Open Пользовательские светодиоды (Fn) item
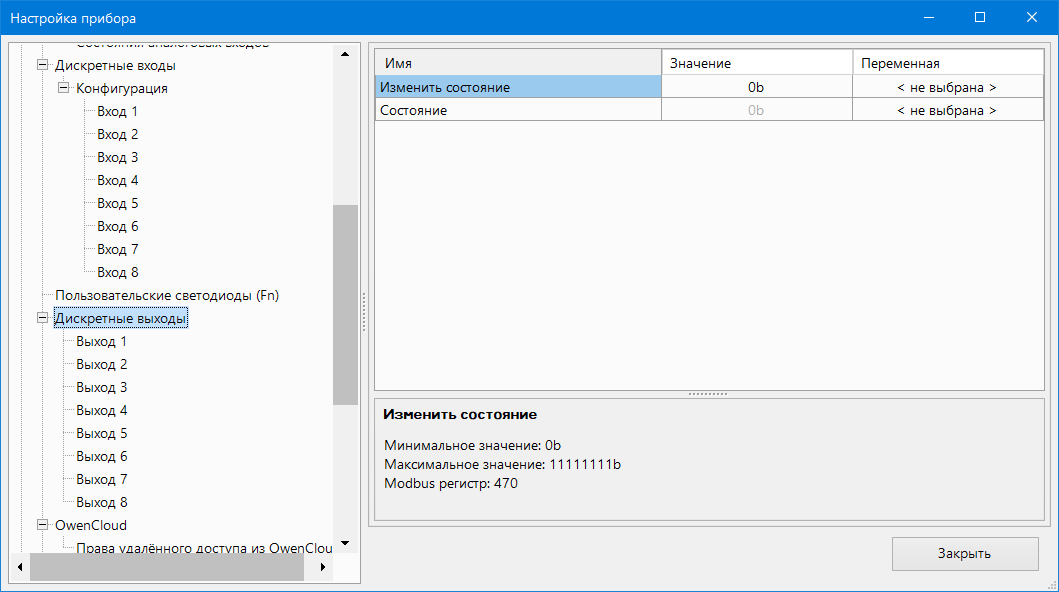The height and width of the screenshot is (592, 1059). [x=167, y=295]
